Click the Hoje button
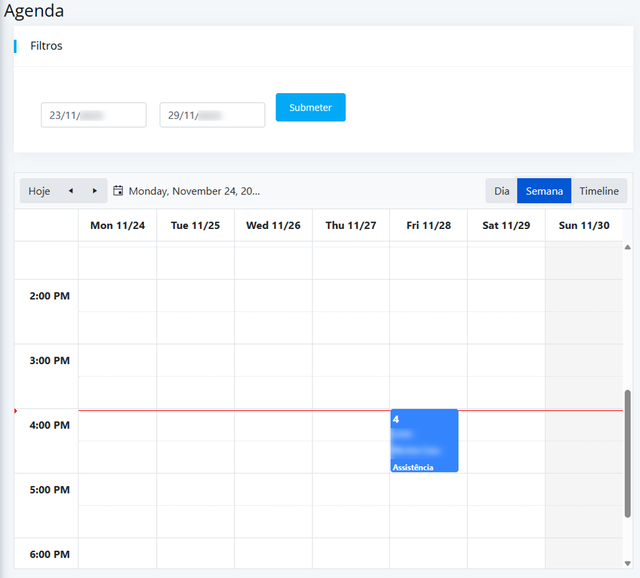 pos(39,191)
